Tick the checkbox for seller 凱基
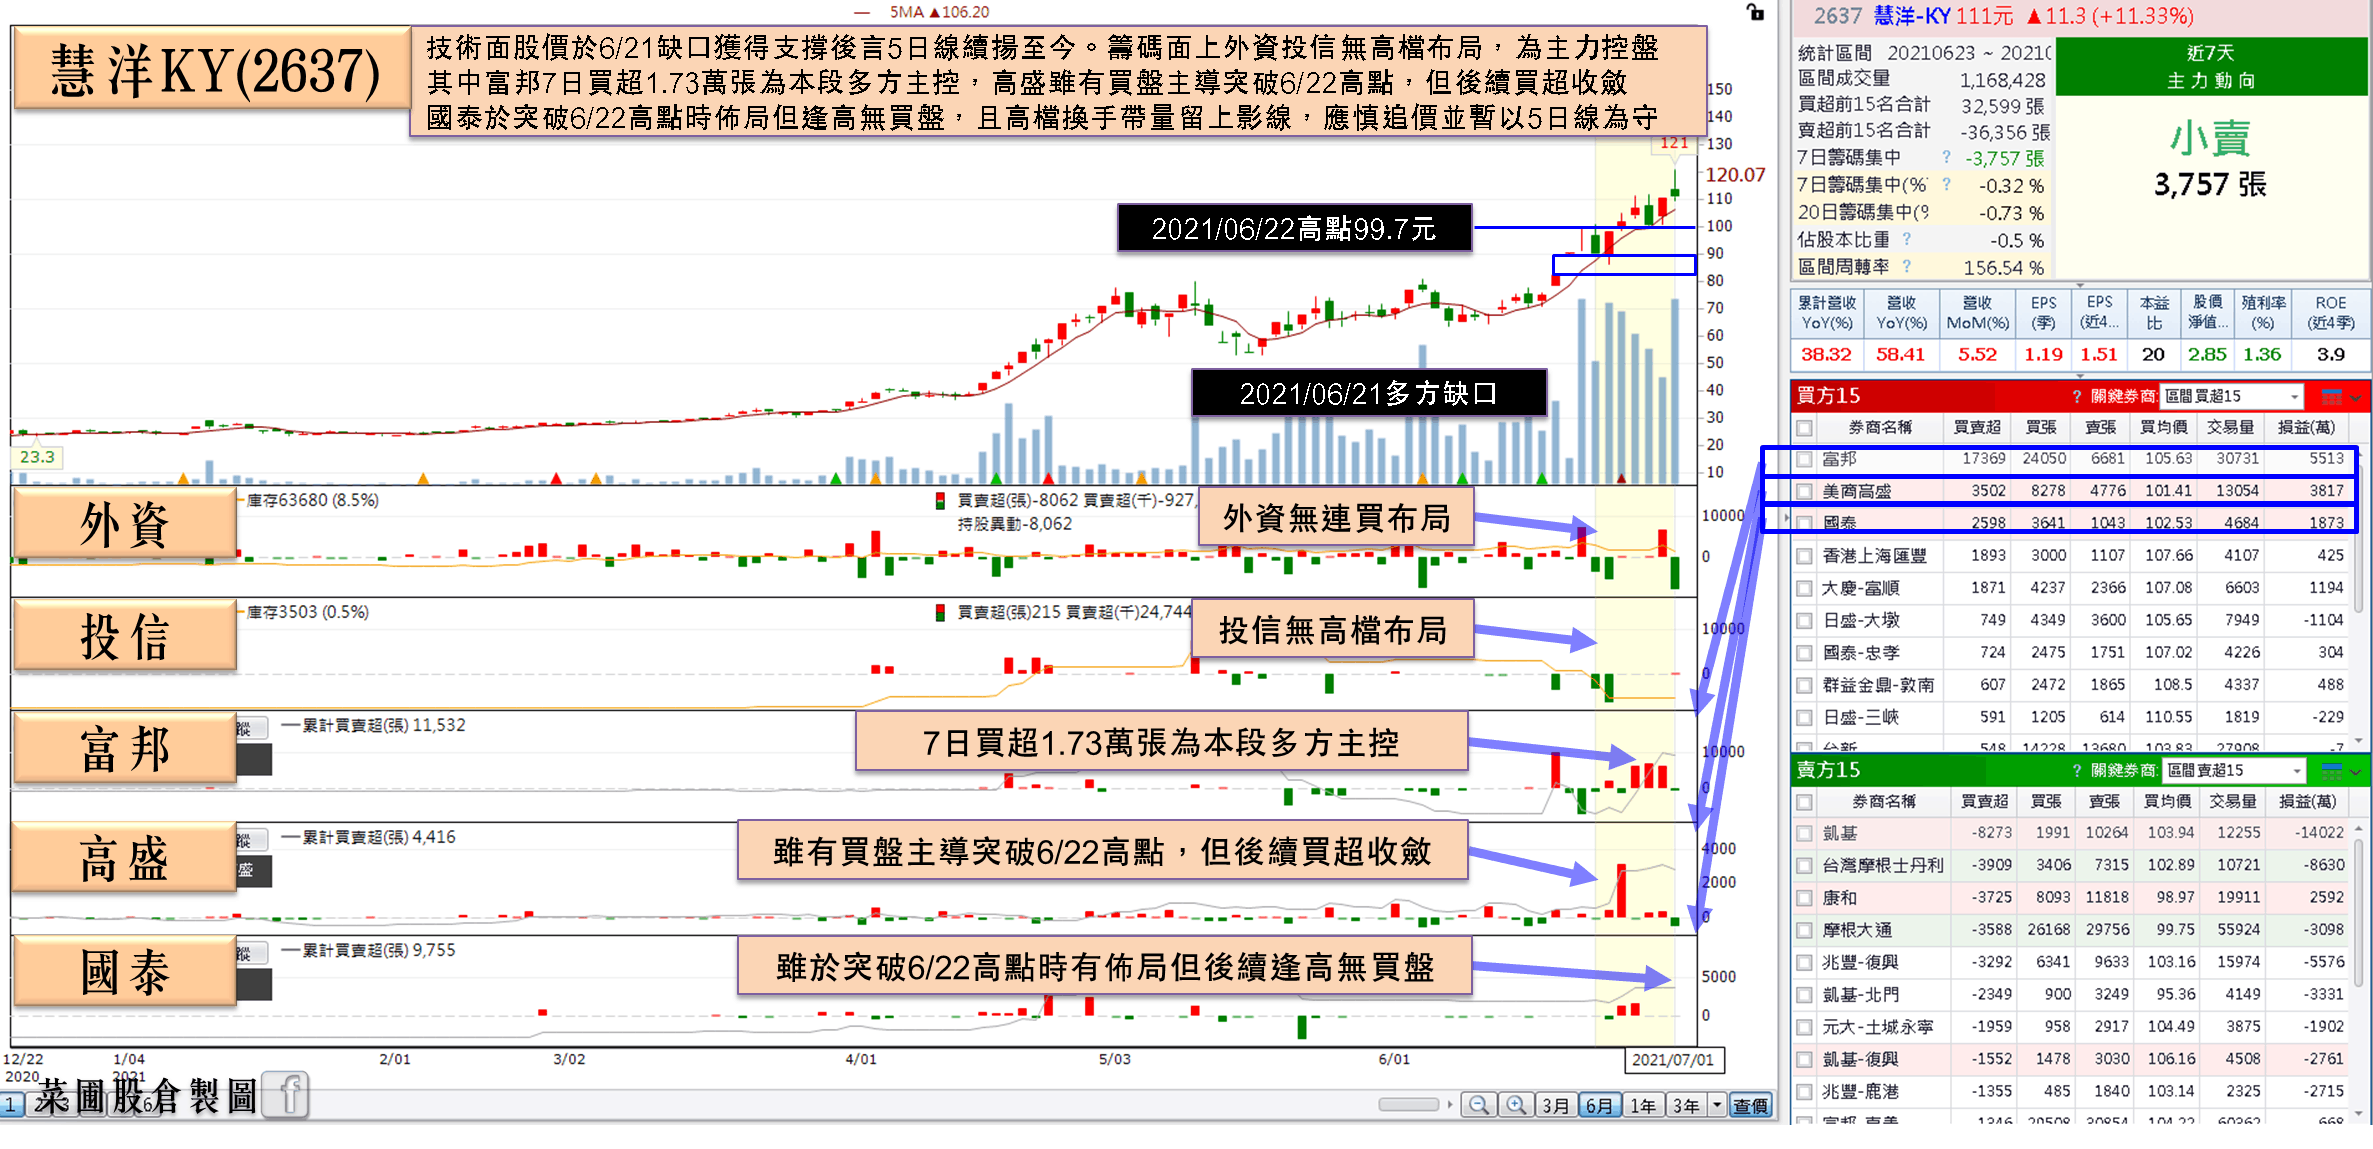 pos(1804,833)
